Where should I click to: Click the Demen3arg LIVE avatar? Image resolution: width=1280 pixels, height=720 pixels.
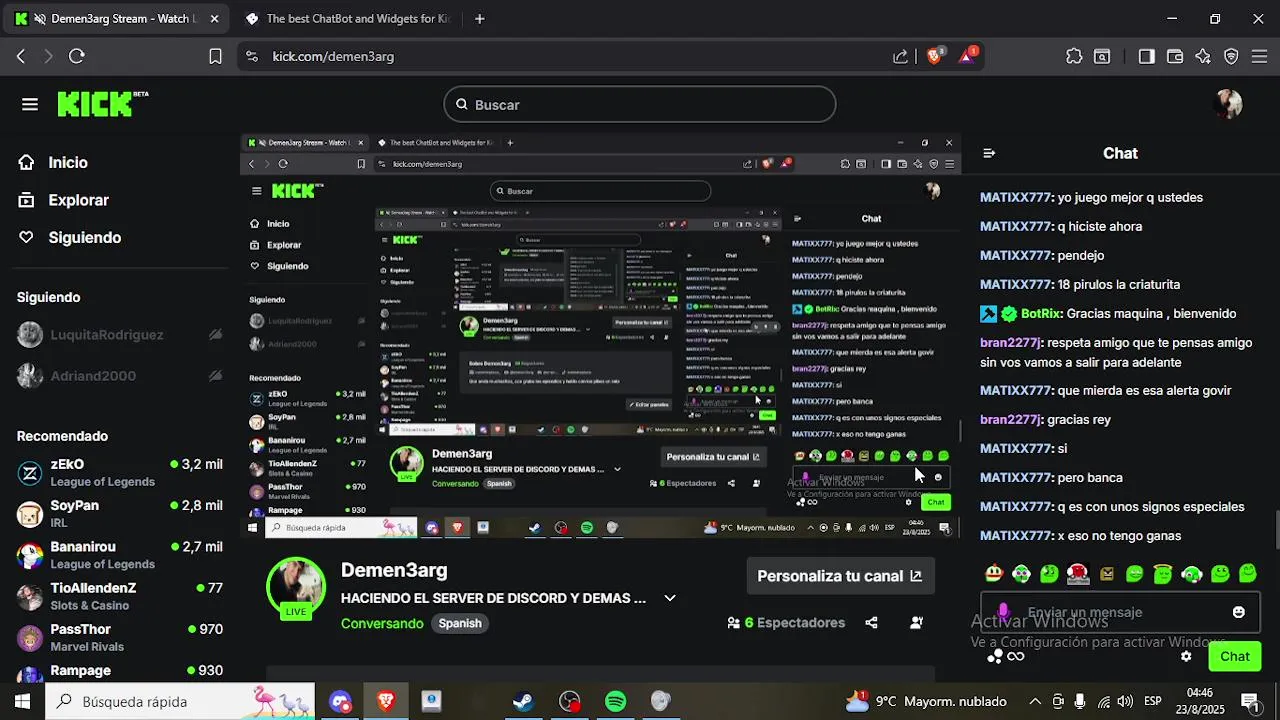[295, 588]
